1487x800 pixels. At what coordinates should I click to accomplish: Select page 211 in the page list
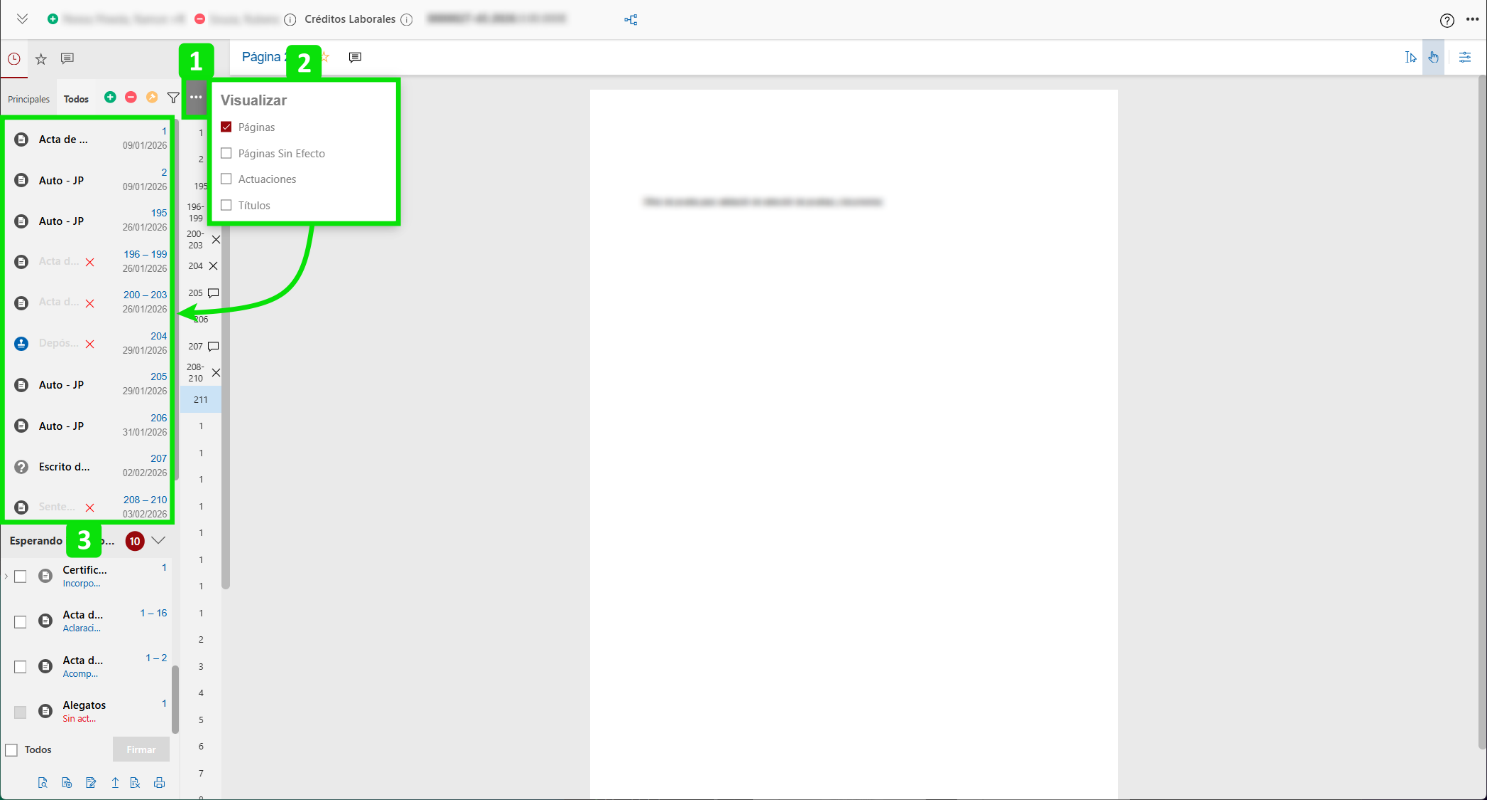(x=201, y=400)
